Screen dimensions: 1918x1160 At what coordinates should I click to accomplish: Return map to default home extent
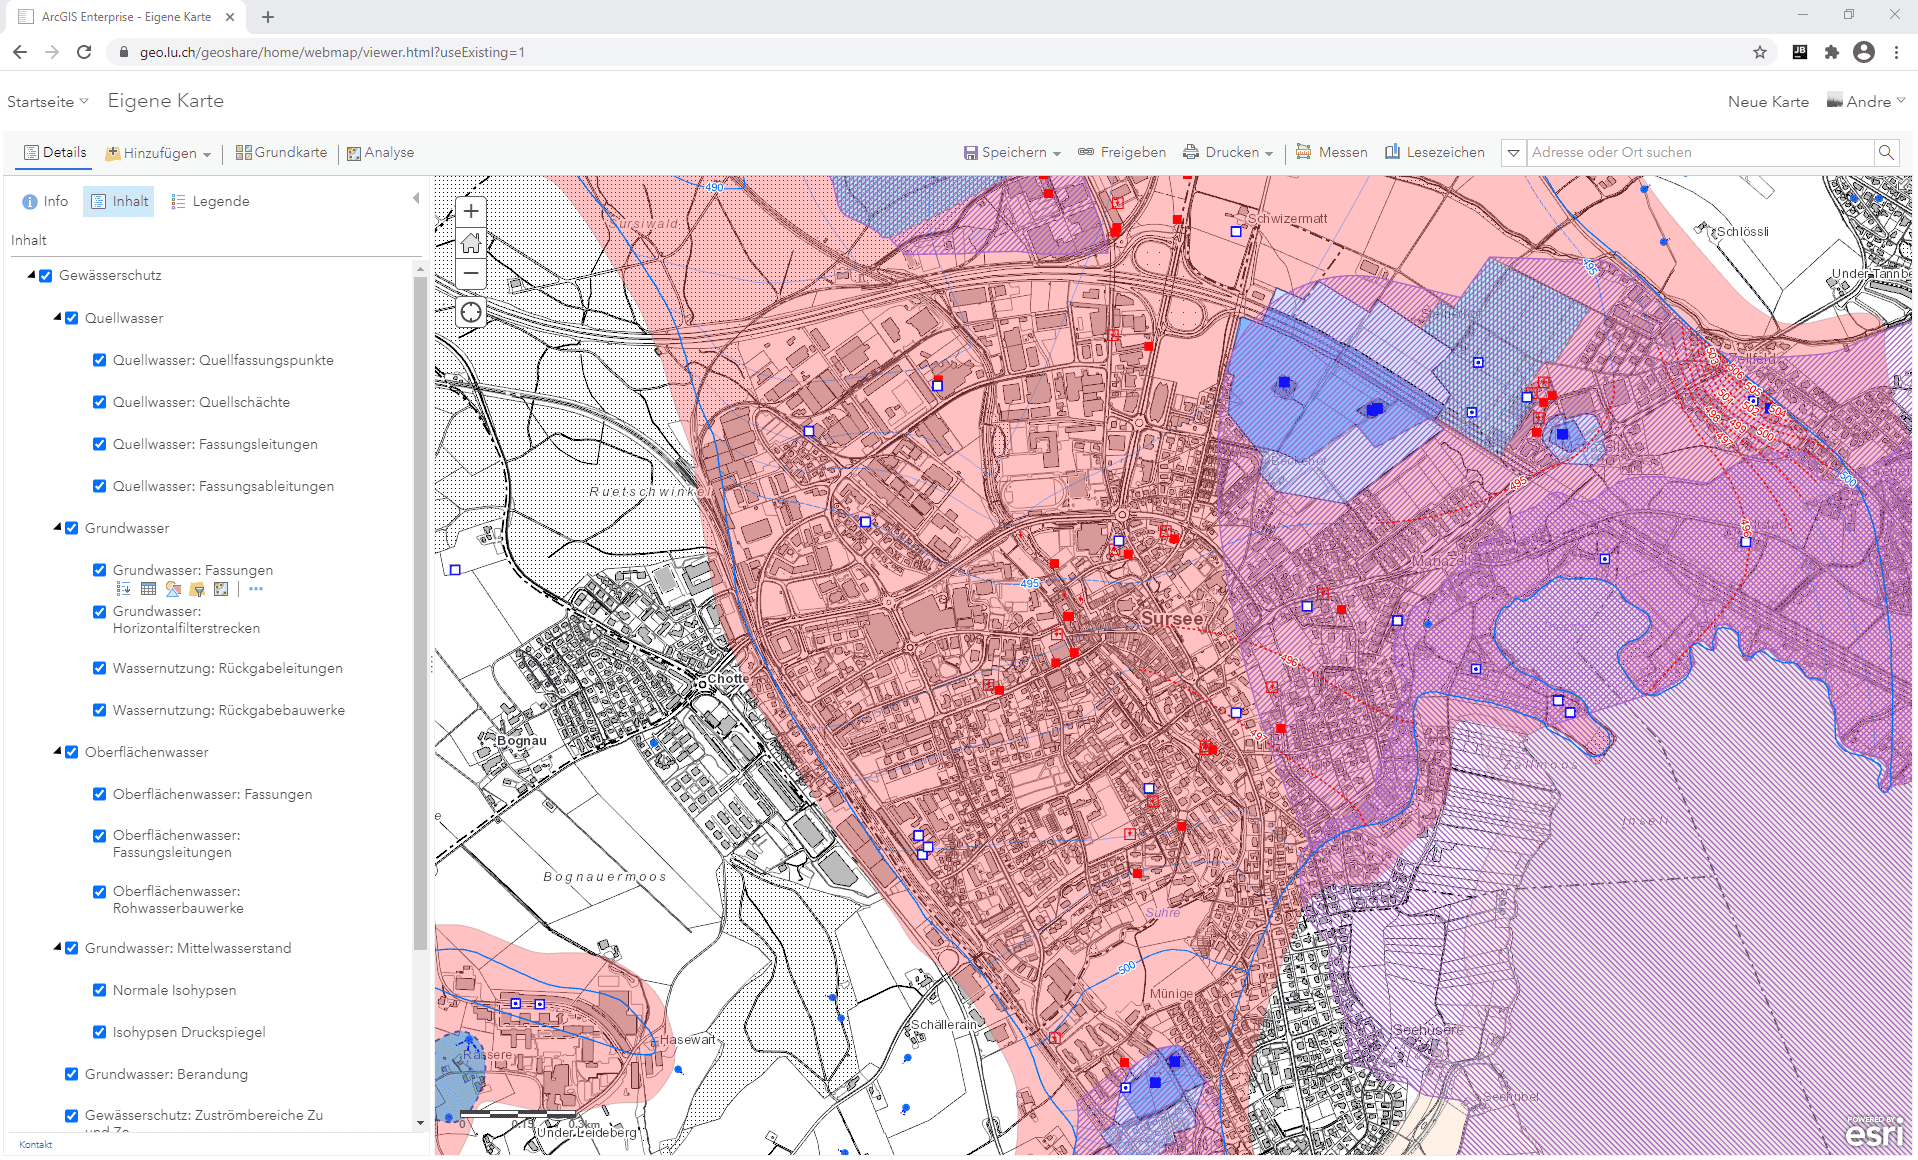tap(471, 243)
